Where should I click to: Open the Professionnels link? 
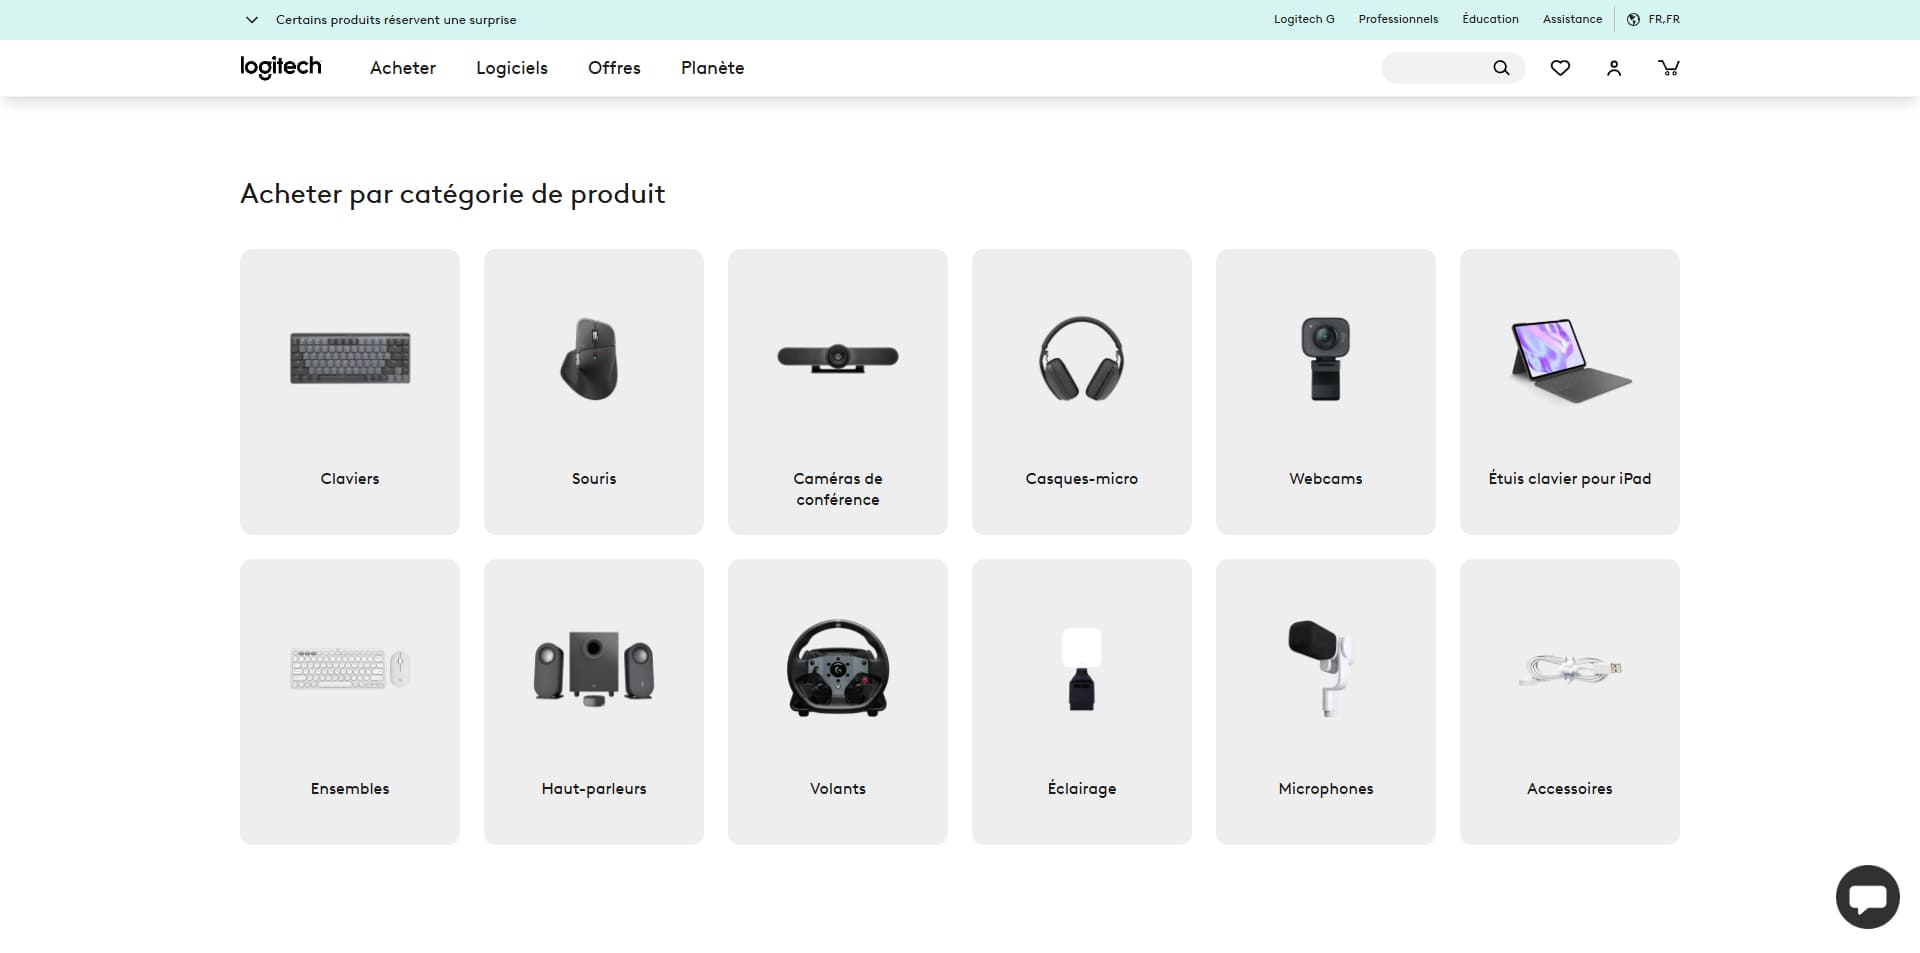[x=1398, y=19]
